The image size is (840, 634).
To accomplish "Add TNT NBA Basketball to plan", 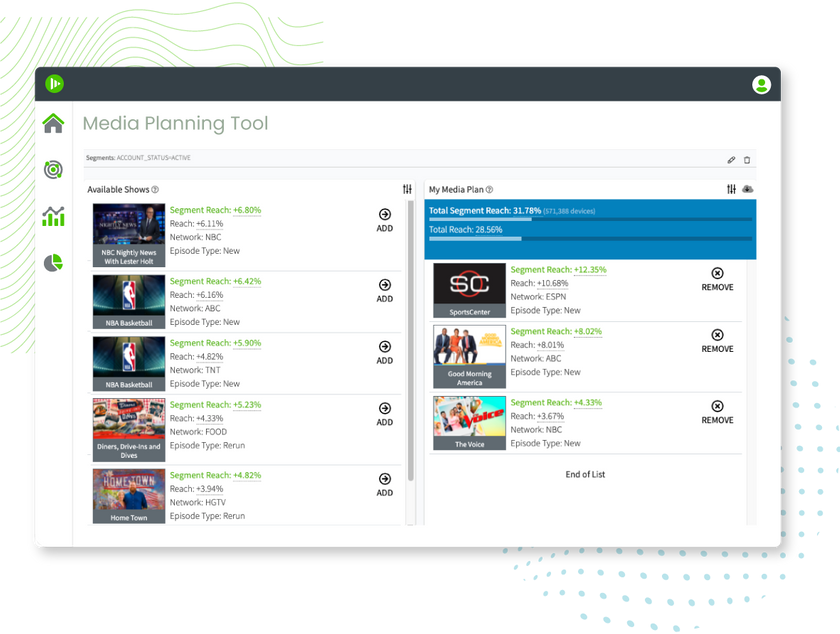I will point(385,353).
